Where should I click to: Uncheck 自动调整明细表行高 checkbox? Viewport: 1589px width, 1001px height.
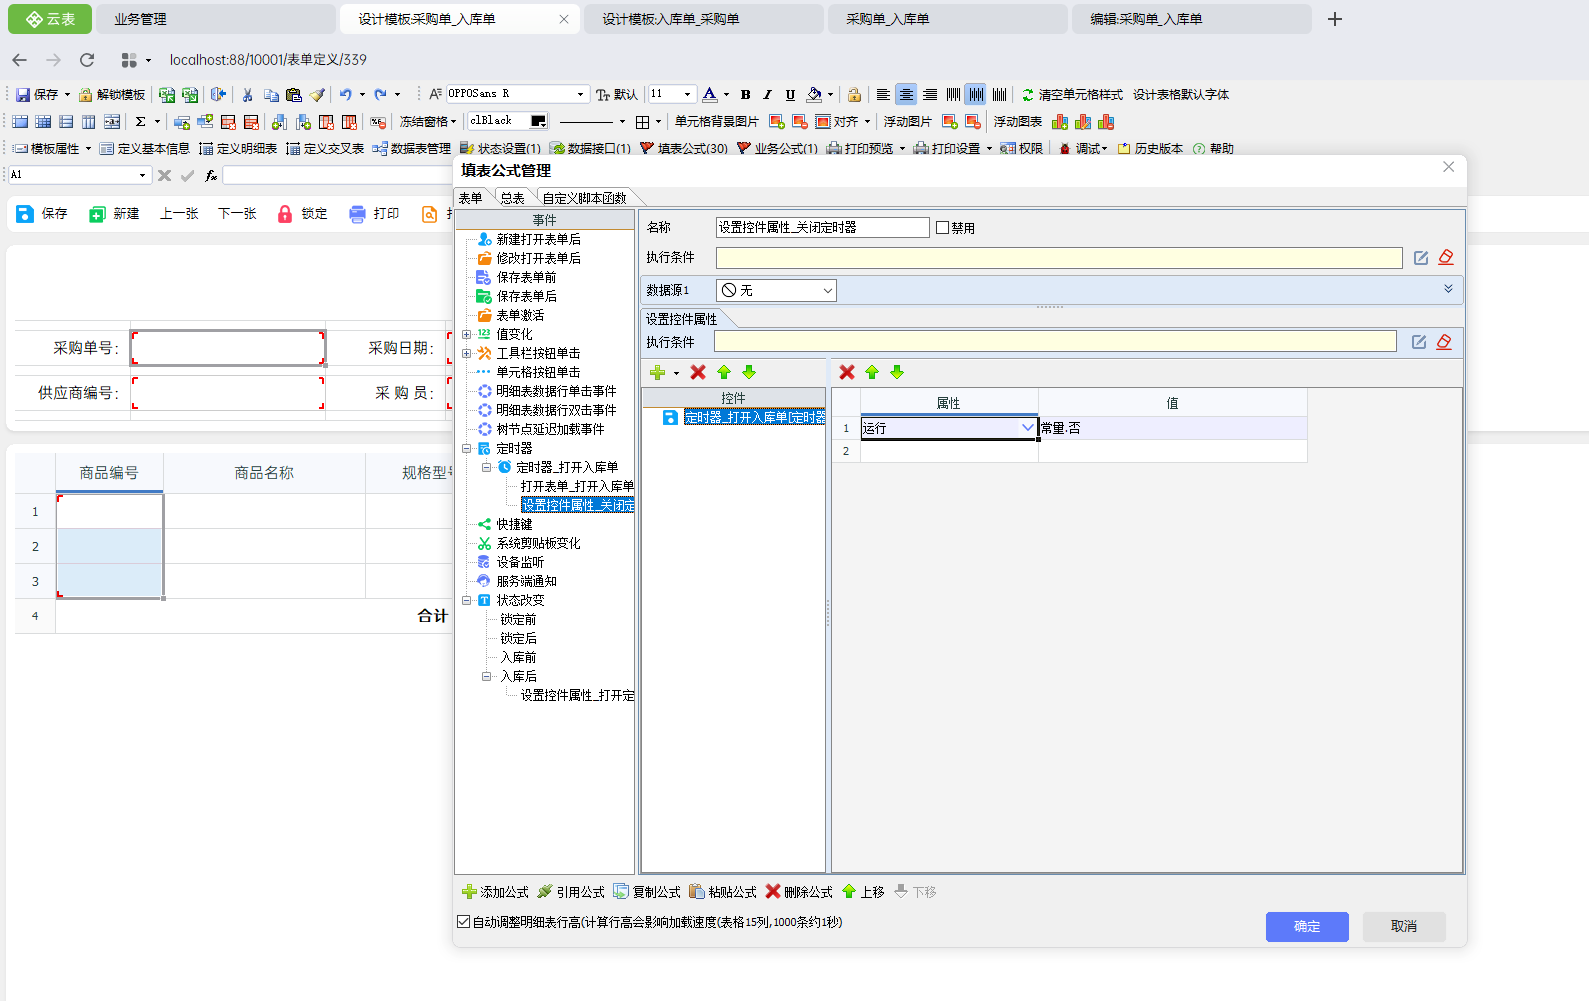pyautogui.click(x=464, y=922)
